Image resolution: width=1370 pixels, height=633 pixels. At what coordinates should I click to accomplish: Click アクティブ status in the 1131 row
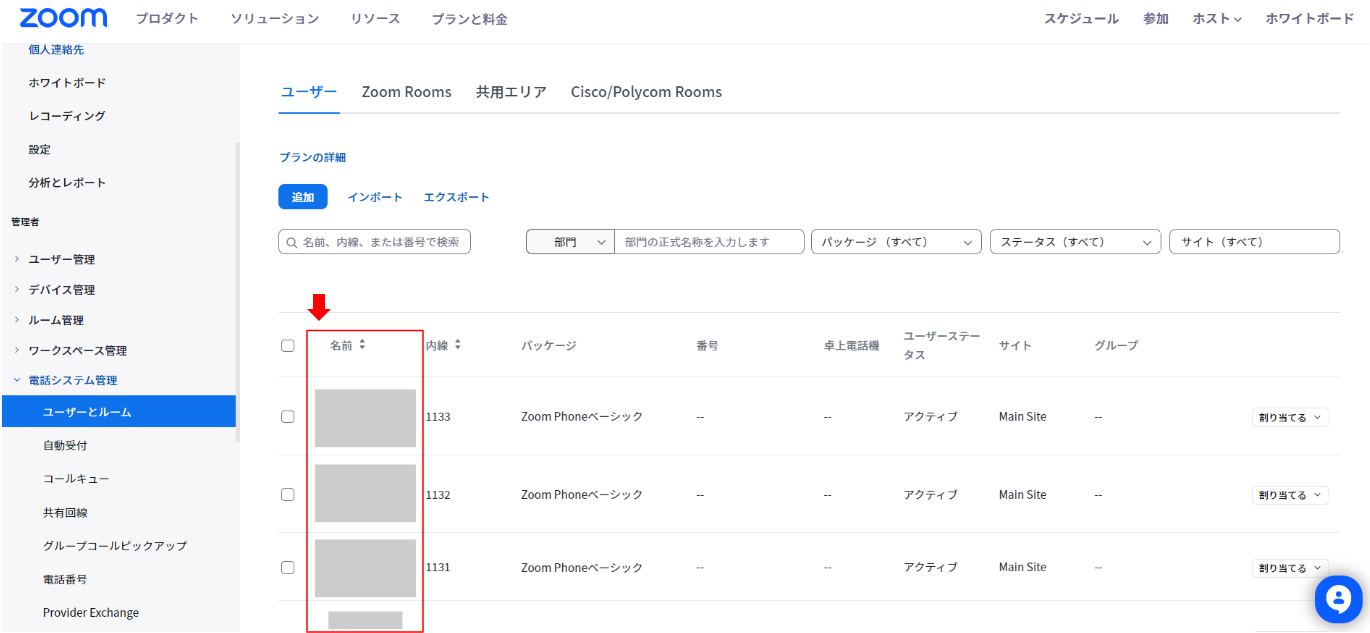[x=931, y=567]
